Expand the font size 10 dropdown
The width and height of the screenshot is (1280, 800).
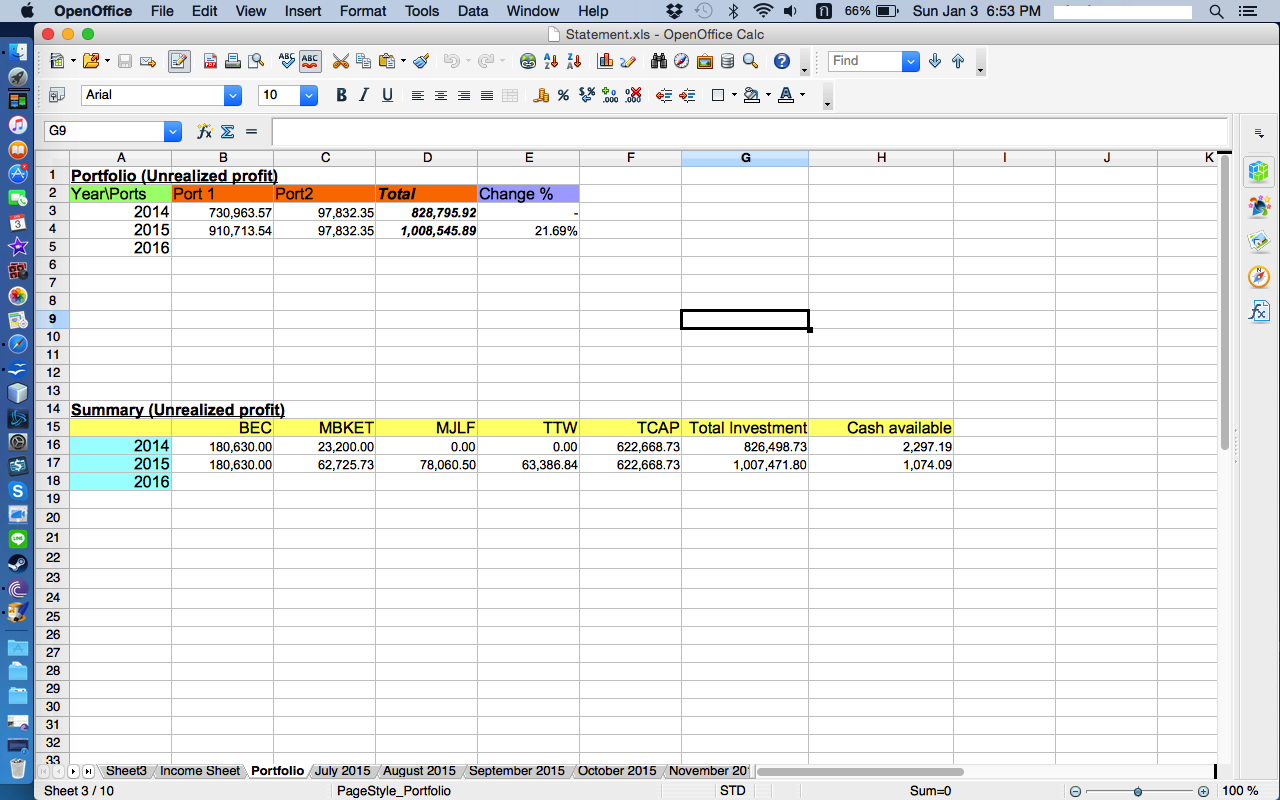click(309, 95)
